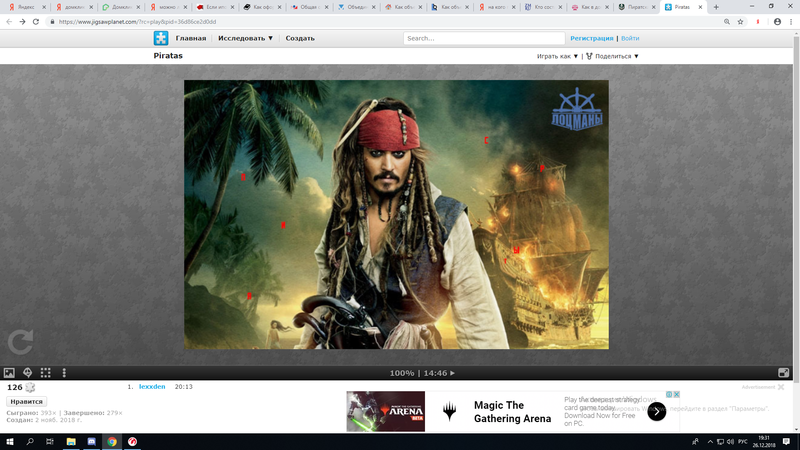
Task: Arrange pieces with the grid icon
Action: click(x=45, y=373)
